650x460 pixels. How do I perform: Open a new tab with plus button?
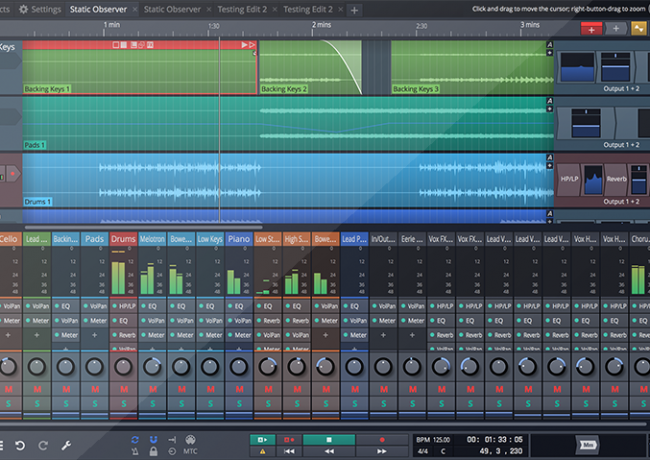(354, 9)
